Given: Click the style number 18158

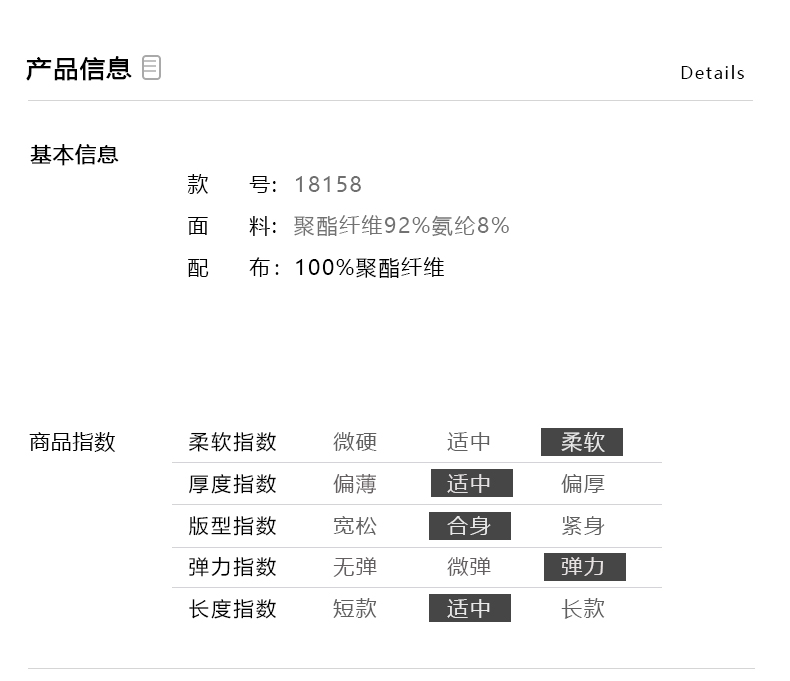Looking at the screenshot, I should (x=328, y=185).
